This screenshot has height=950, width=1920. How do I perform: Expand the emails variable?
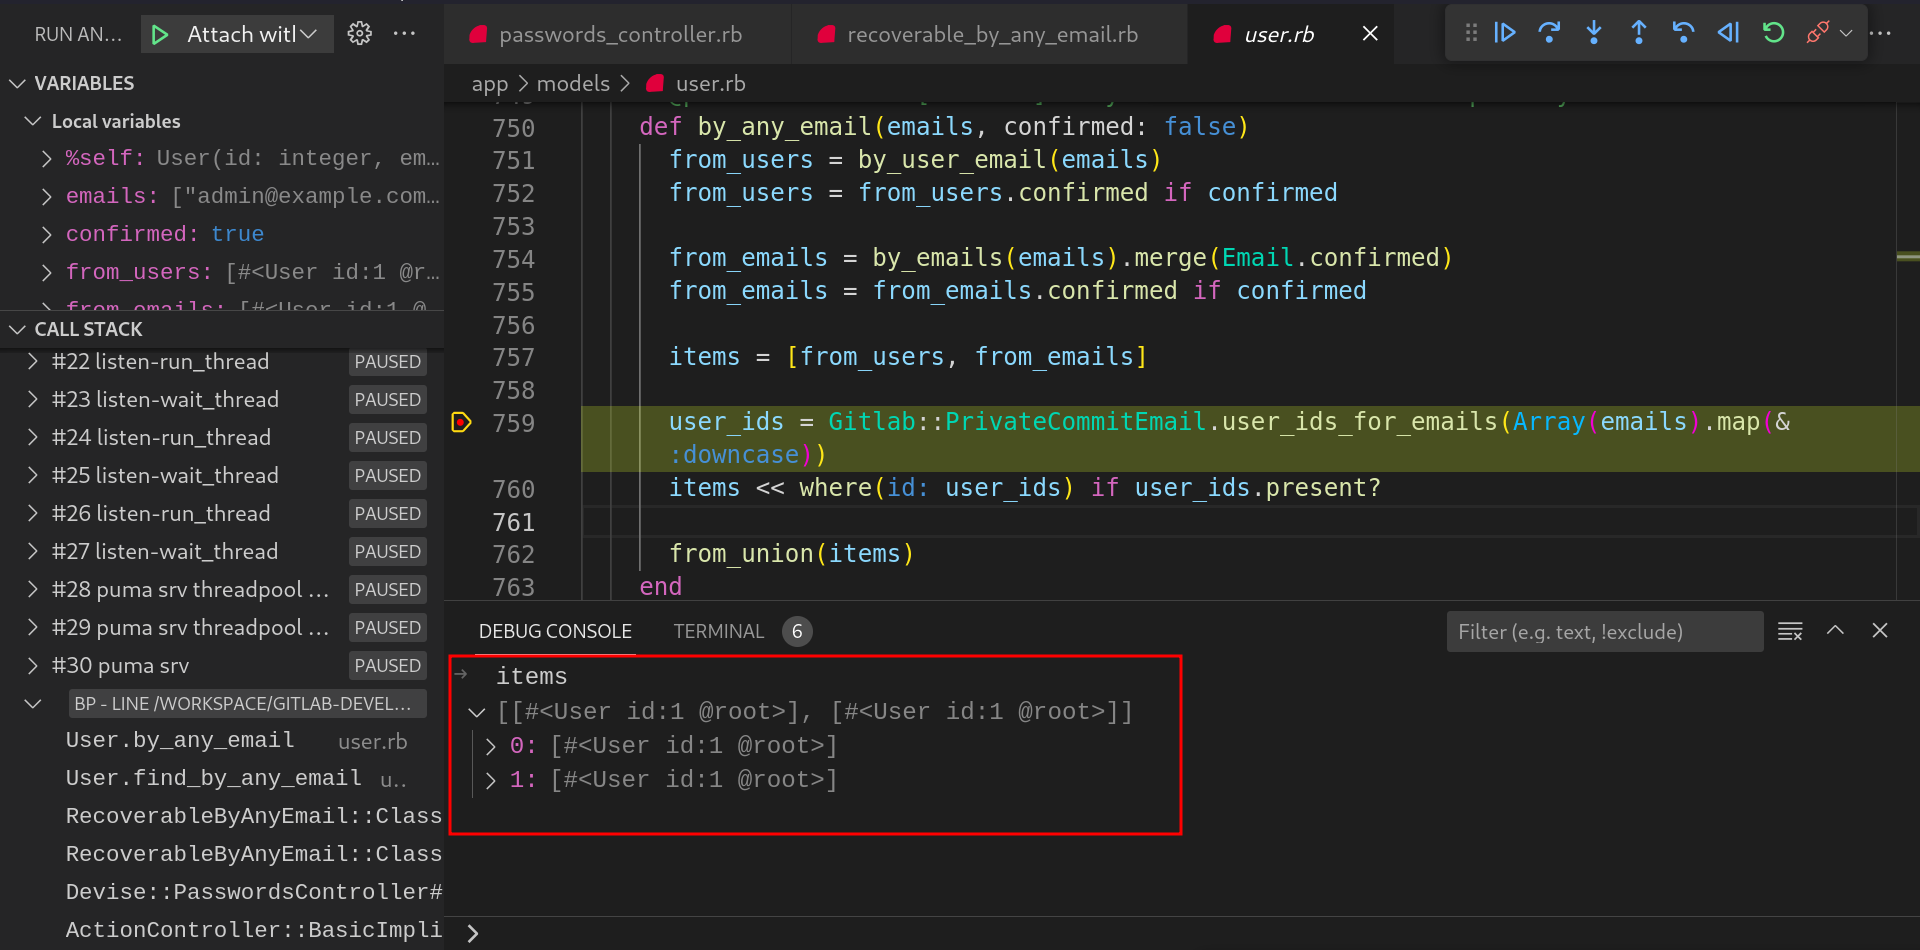(x=47, y=196)
